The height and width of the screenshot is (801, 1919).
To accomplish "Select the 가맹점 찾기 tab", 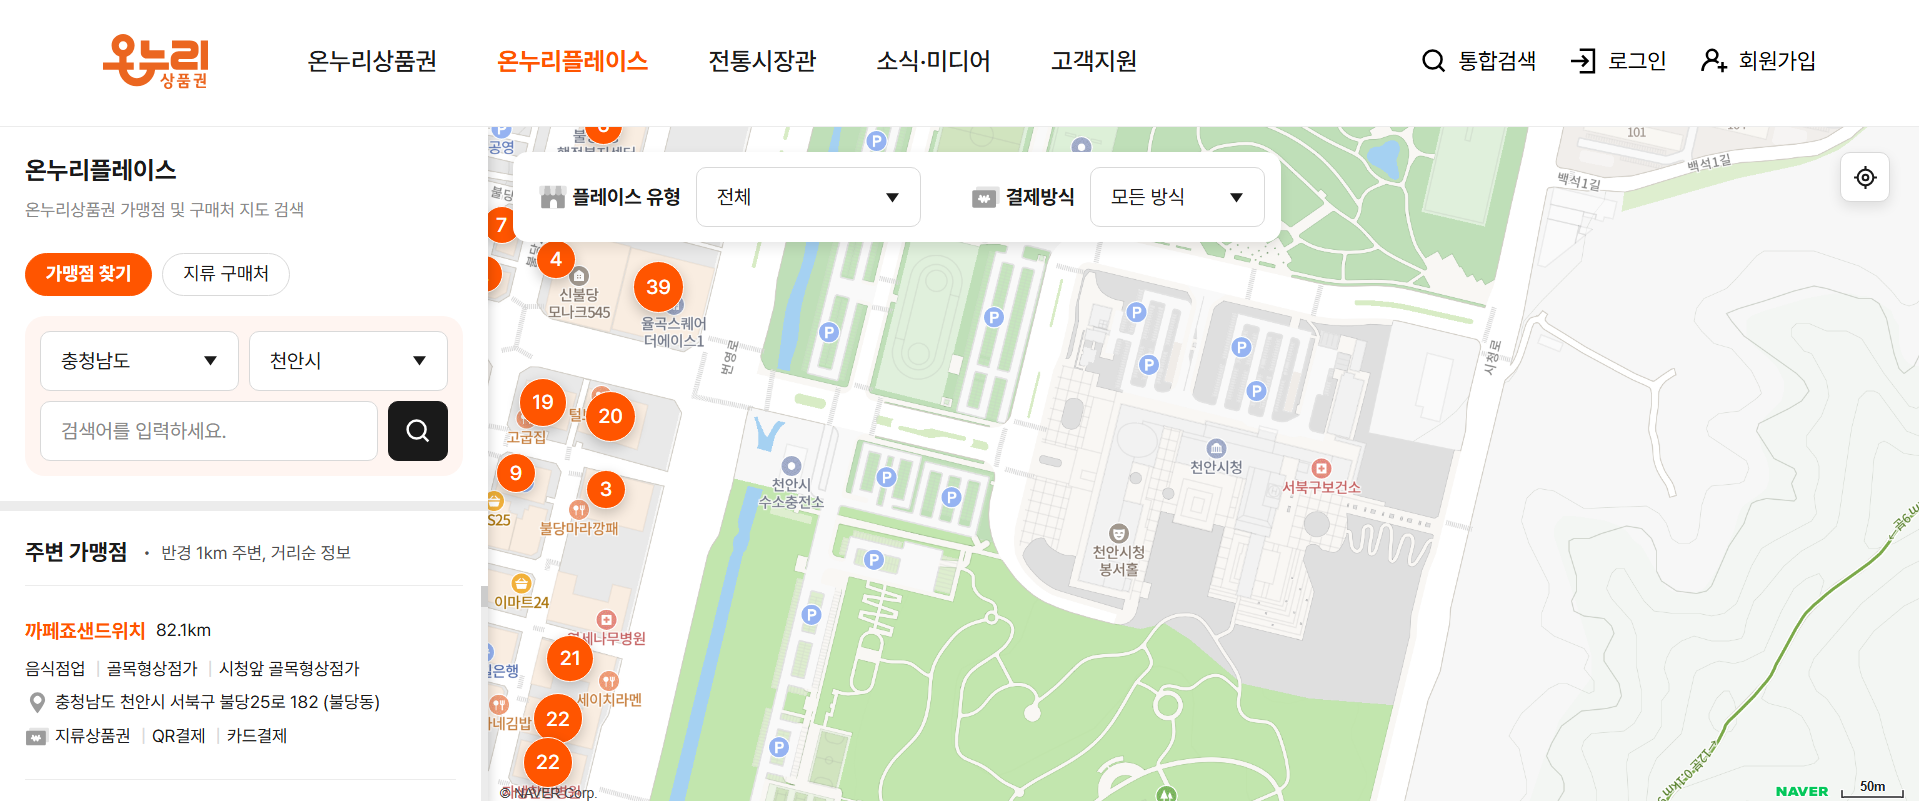I will point(88,274).
